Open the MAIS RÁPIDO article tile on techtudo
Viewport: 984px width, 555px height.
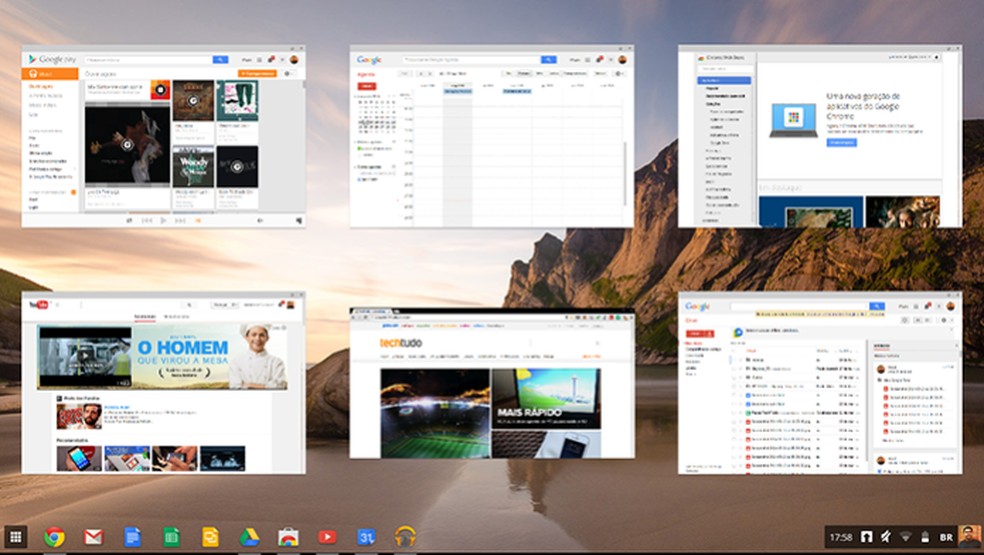tap(546, 399)
